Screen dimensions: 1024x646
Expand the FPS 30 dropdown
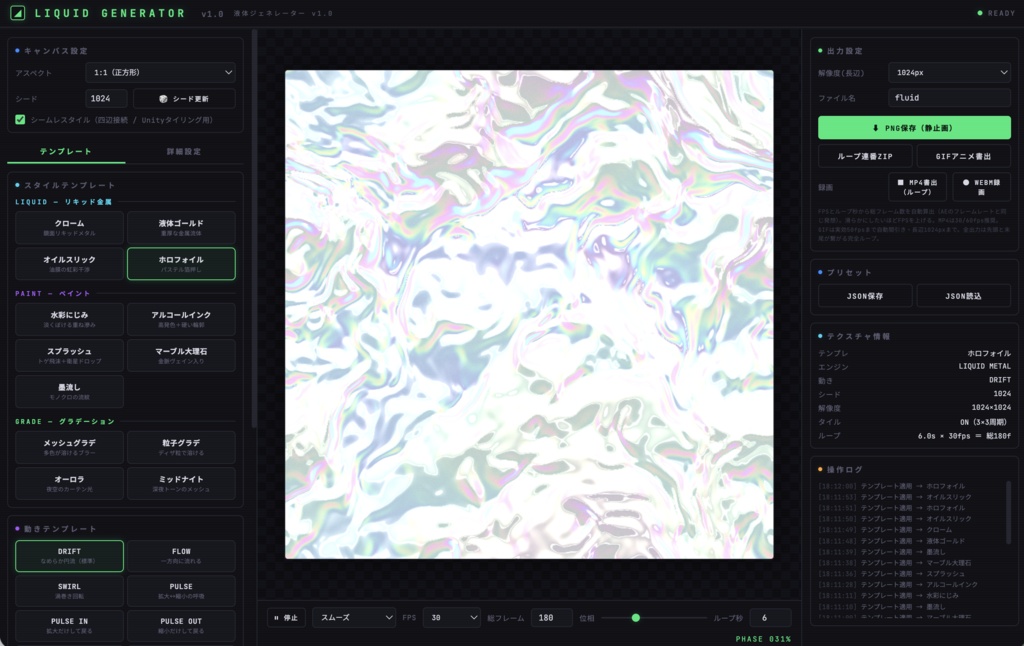tap(452, 618)
